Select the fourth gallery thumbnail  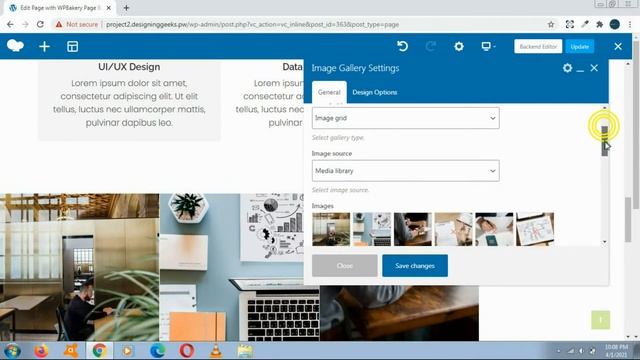(453, 229)
